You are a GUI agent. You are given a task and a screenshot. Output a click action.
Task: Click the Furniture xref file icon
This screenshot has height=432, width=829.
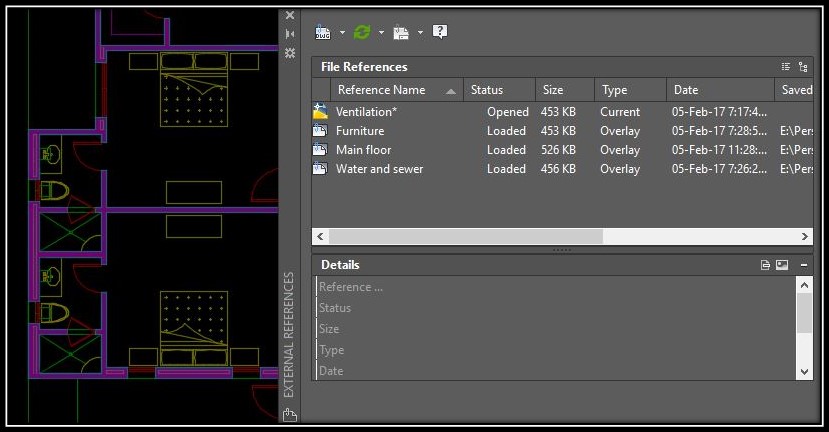(x=320, y=130)
